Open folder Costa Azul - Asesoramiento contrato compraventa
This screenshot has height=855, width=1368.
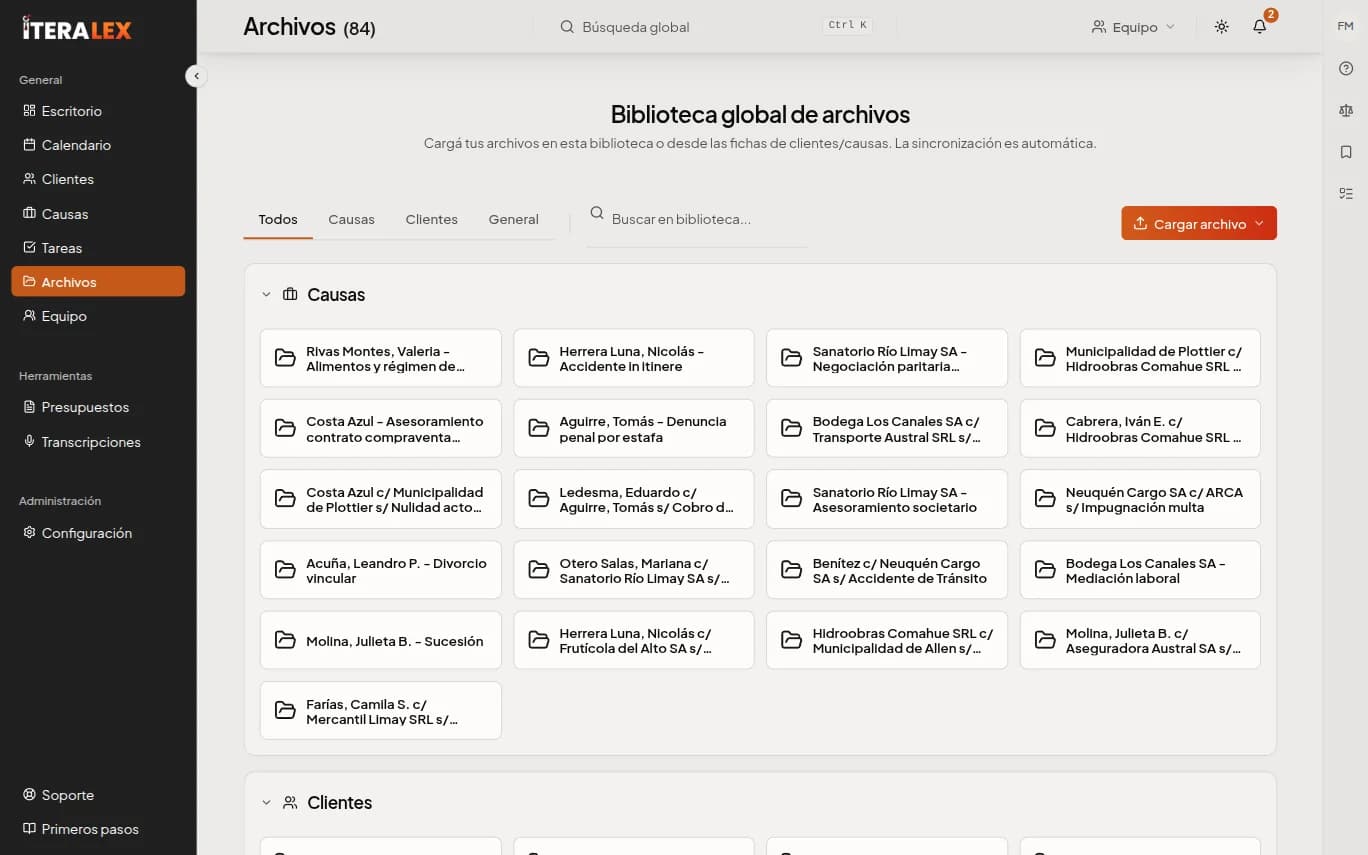381,429
